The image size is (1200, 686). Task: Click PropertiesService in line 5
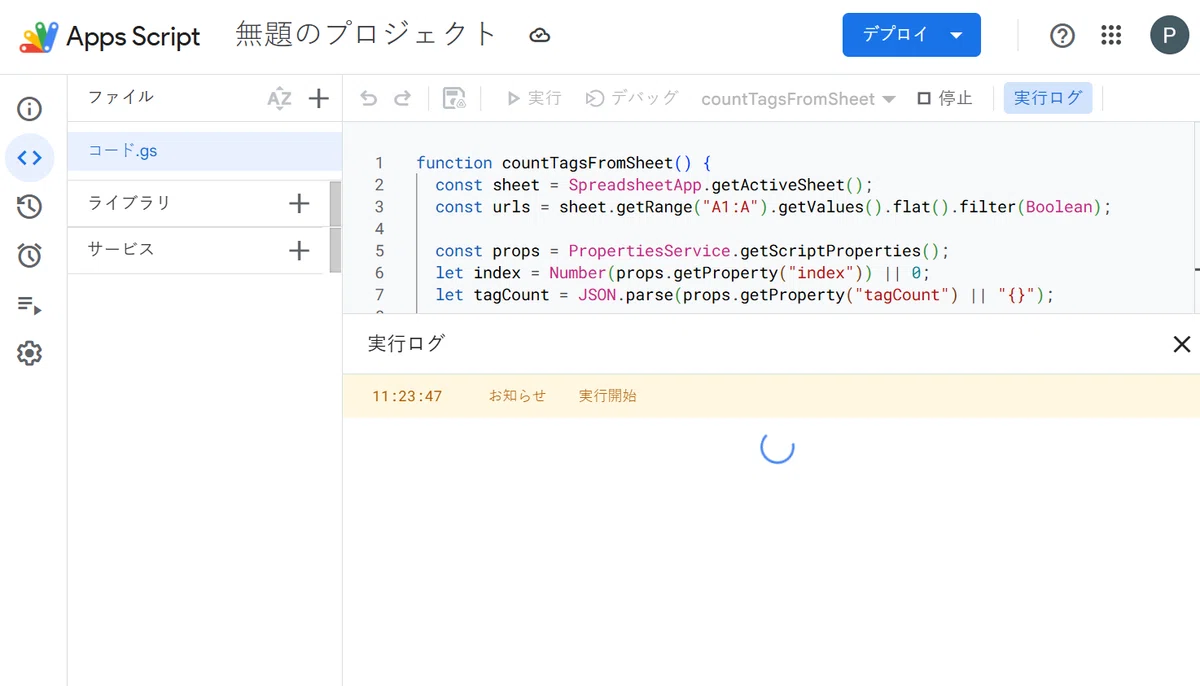(x=649, y=251)
